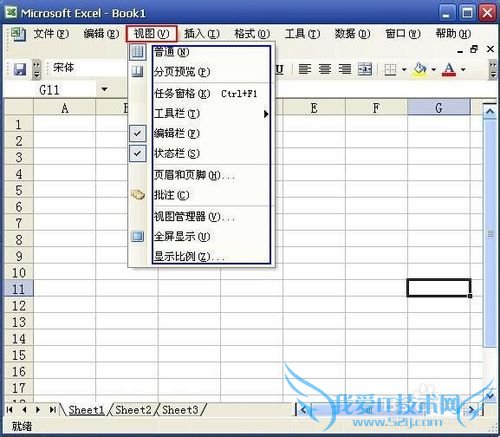Select column E header
Viewport: 500px width, 437px height.
[x=314, y=108]
